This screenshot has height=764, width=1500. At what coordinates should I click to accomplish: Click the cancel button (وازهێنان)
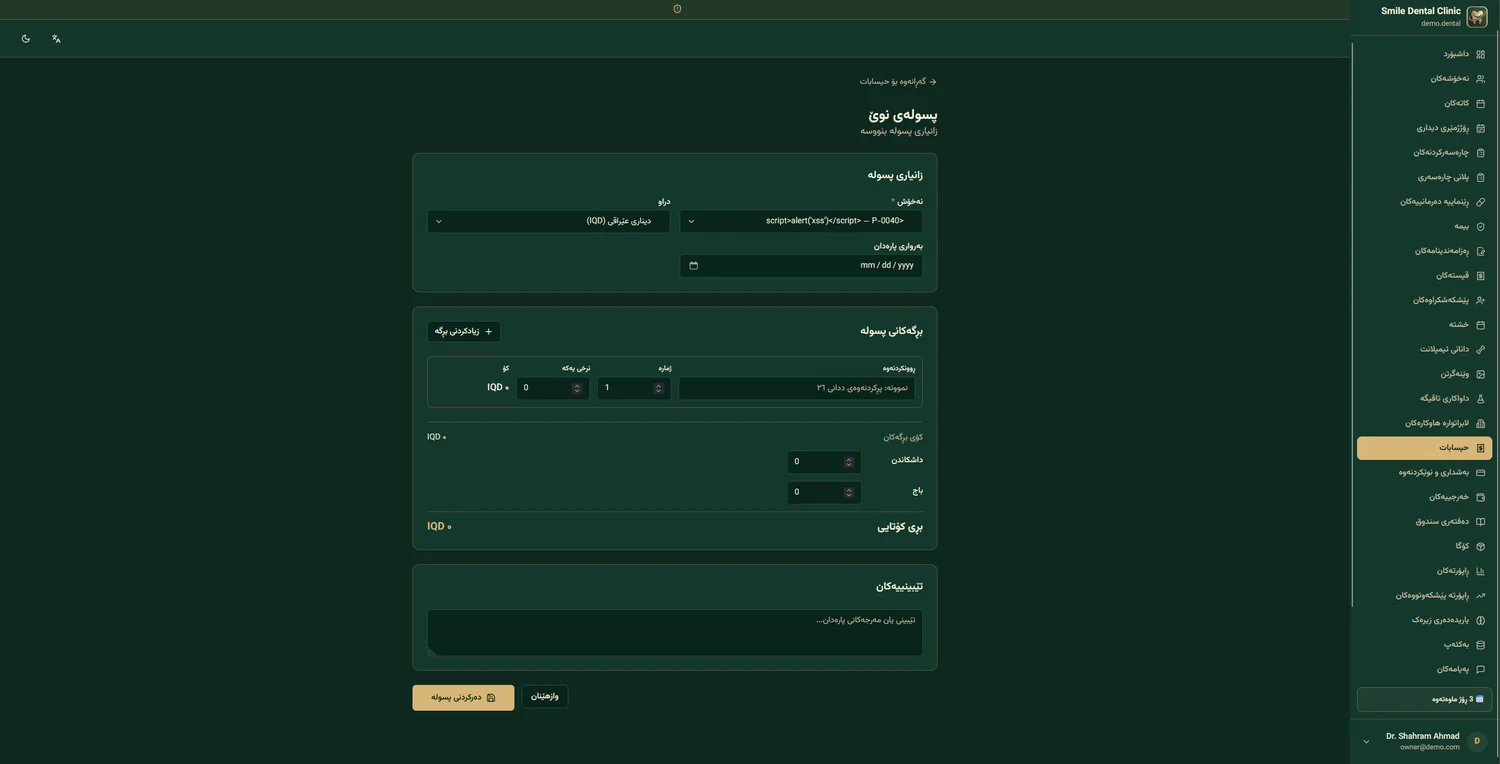click(545, 697)
